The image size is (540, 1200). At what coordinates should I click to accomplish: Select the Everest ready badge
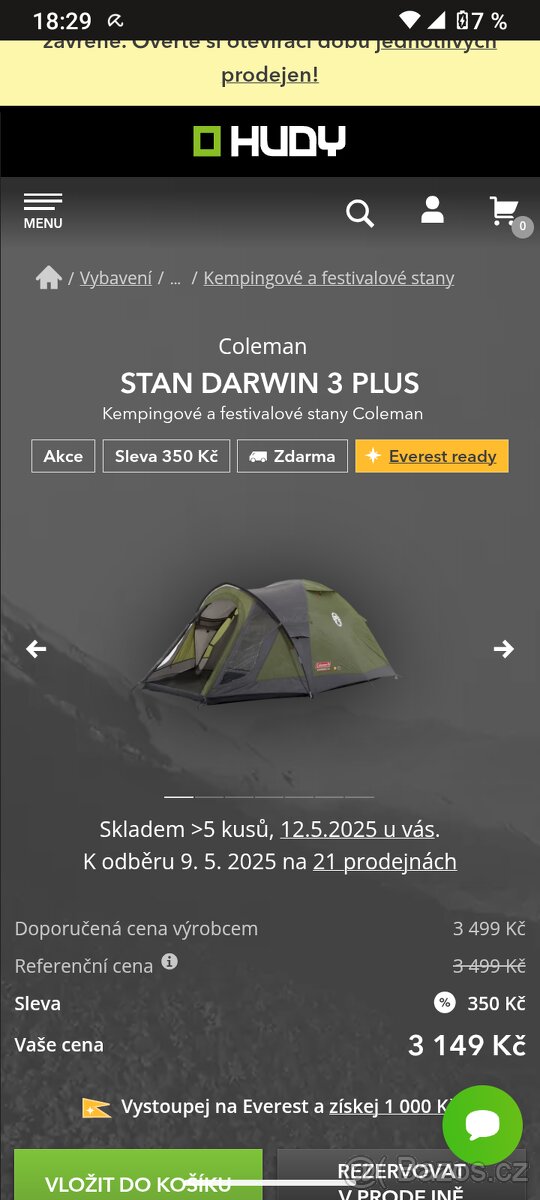coord(432,456)
